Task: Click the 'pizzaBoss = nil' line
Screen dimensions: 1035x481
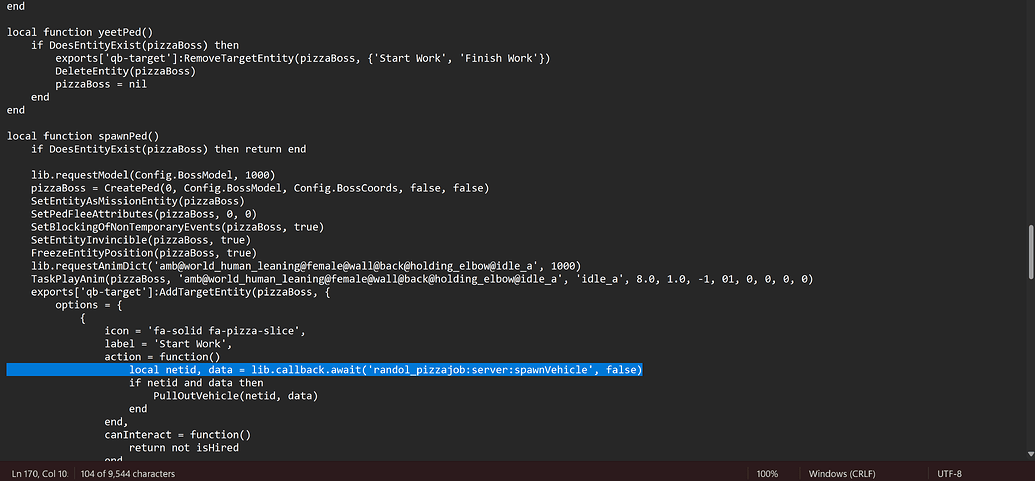Action: pos(100,84)
